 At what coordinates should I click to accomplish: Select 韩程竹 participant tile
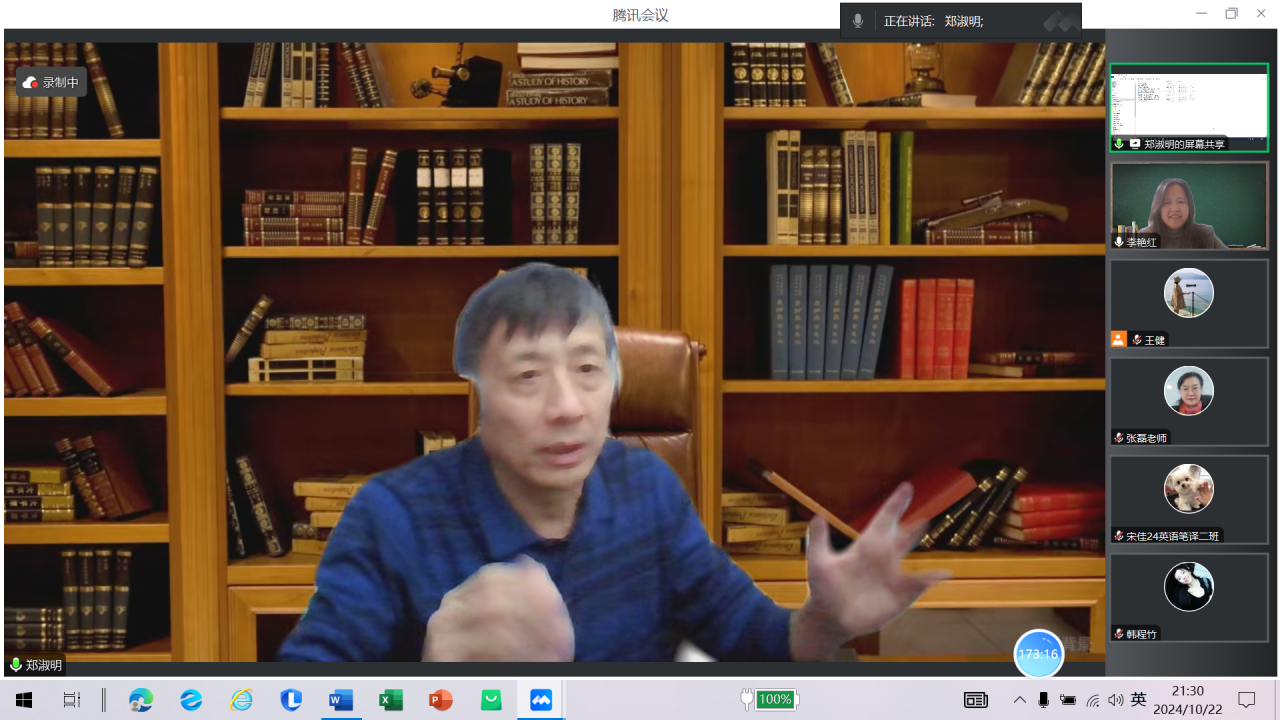[1188, 597]
